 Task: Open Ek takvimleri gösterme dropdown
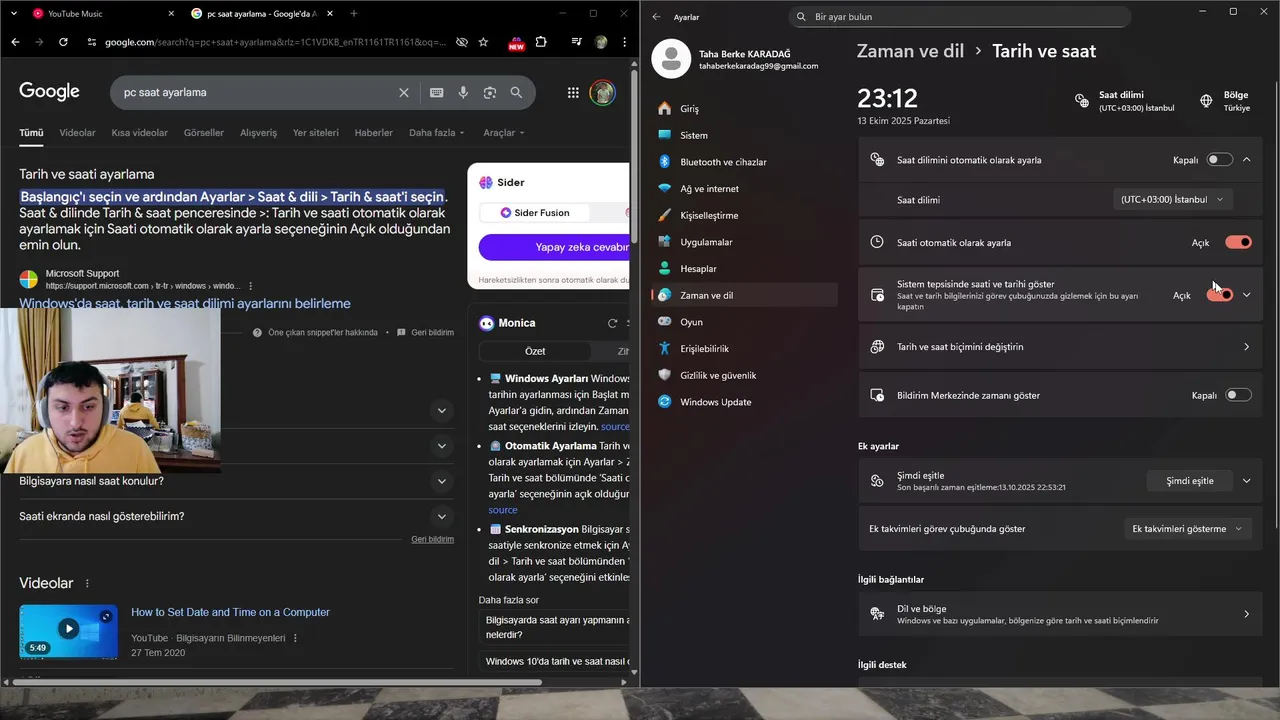tap(1187, 529)
